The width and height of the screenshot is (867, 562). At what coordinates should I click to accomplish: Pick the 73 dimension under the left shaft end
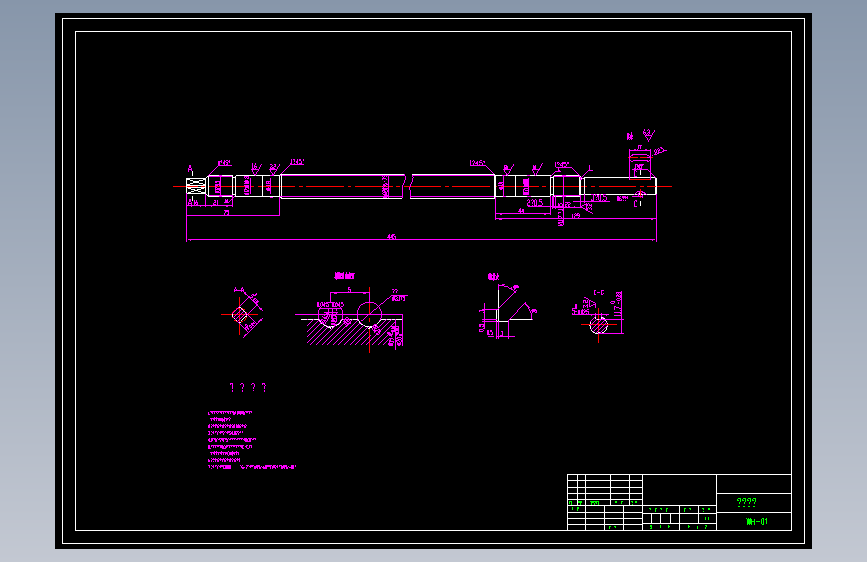(226, 212)
